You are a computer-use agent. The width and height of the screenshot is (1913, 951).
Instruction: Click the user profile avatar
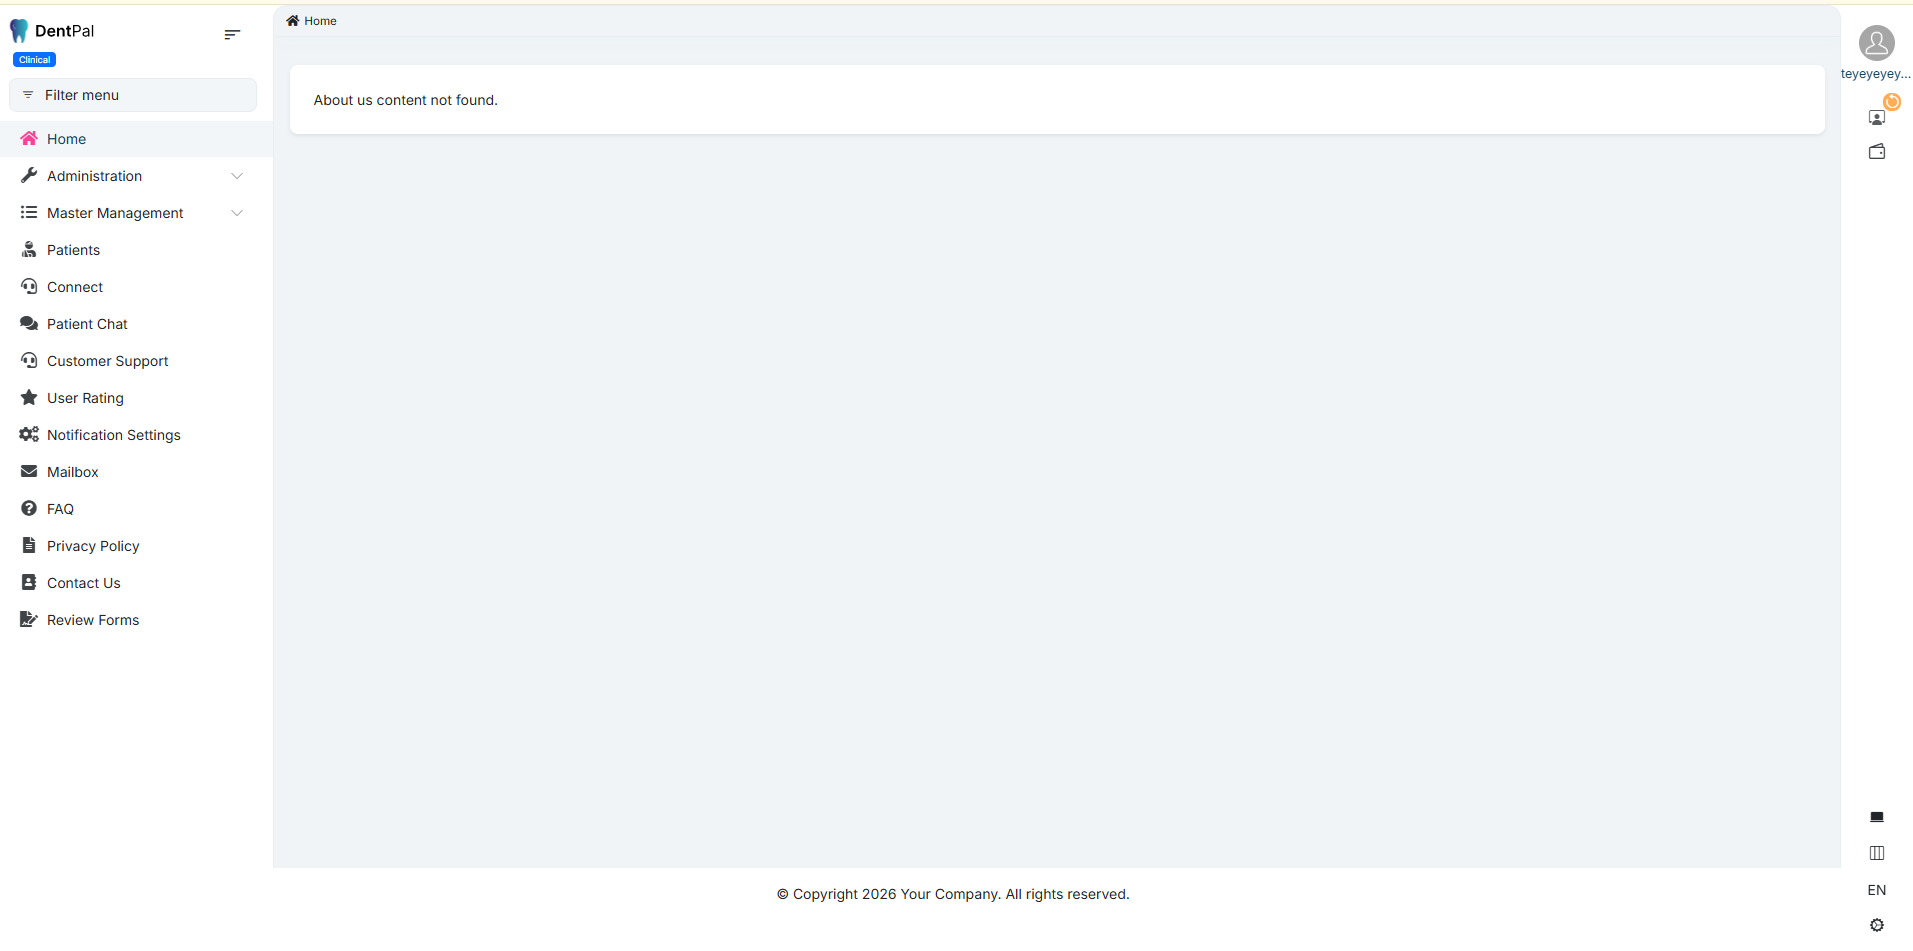click(x=1876, y=43)
